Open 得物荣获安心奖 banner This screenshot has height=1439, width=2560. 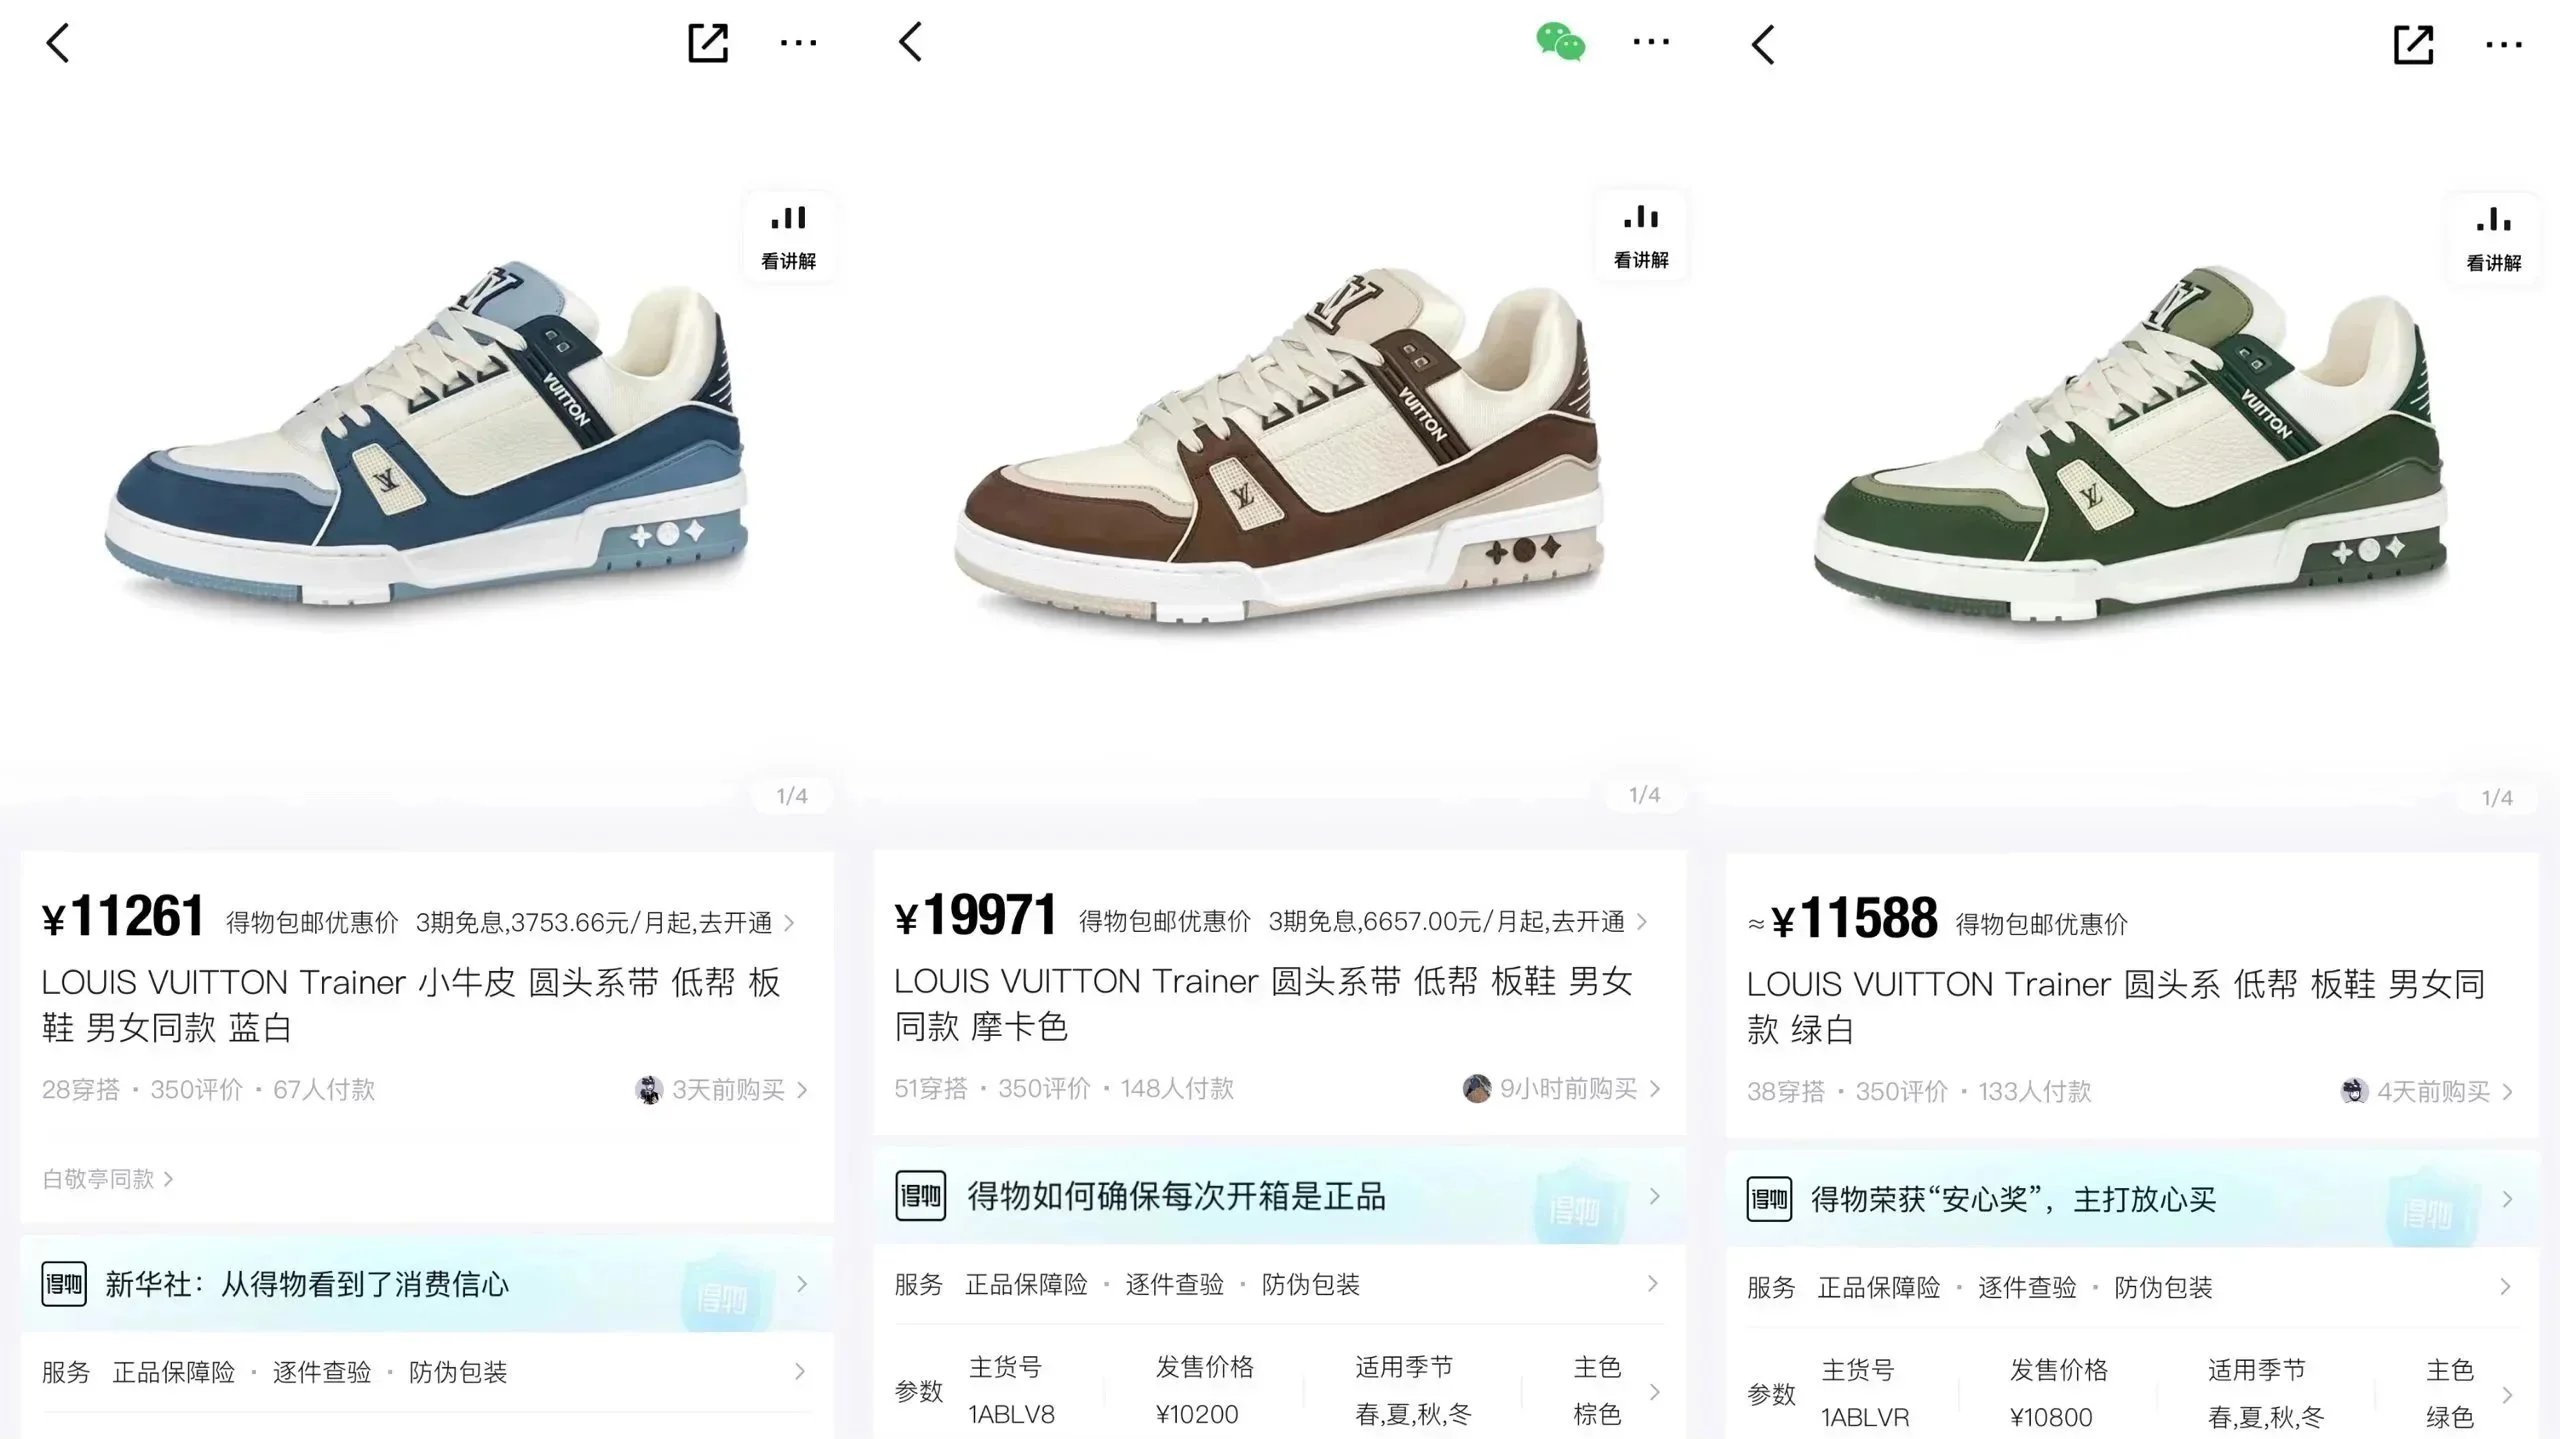point(2132,1199)
